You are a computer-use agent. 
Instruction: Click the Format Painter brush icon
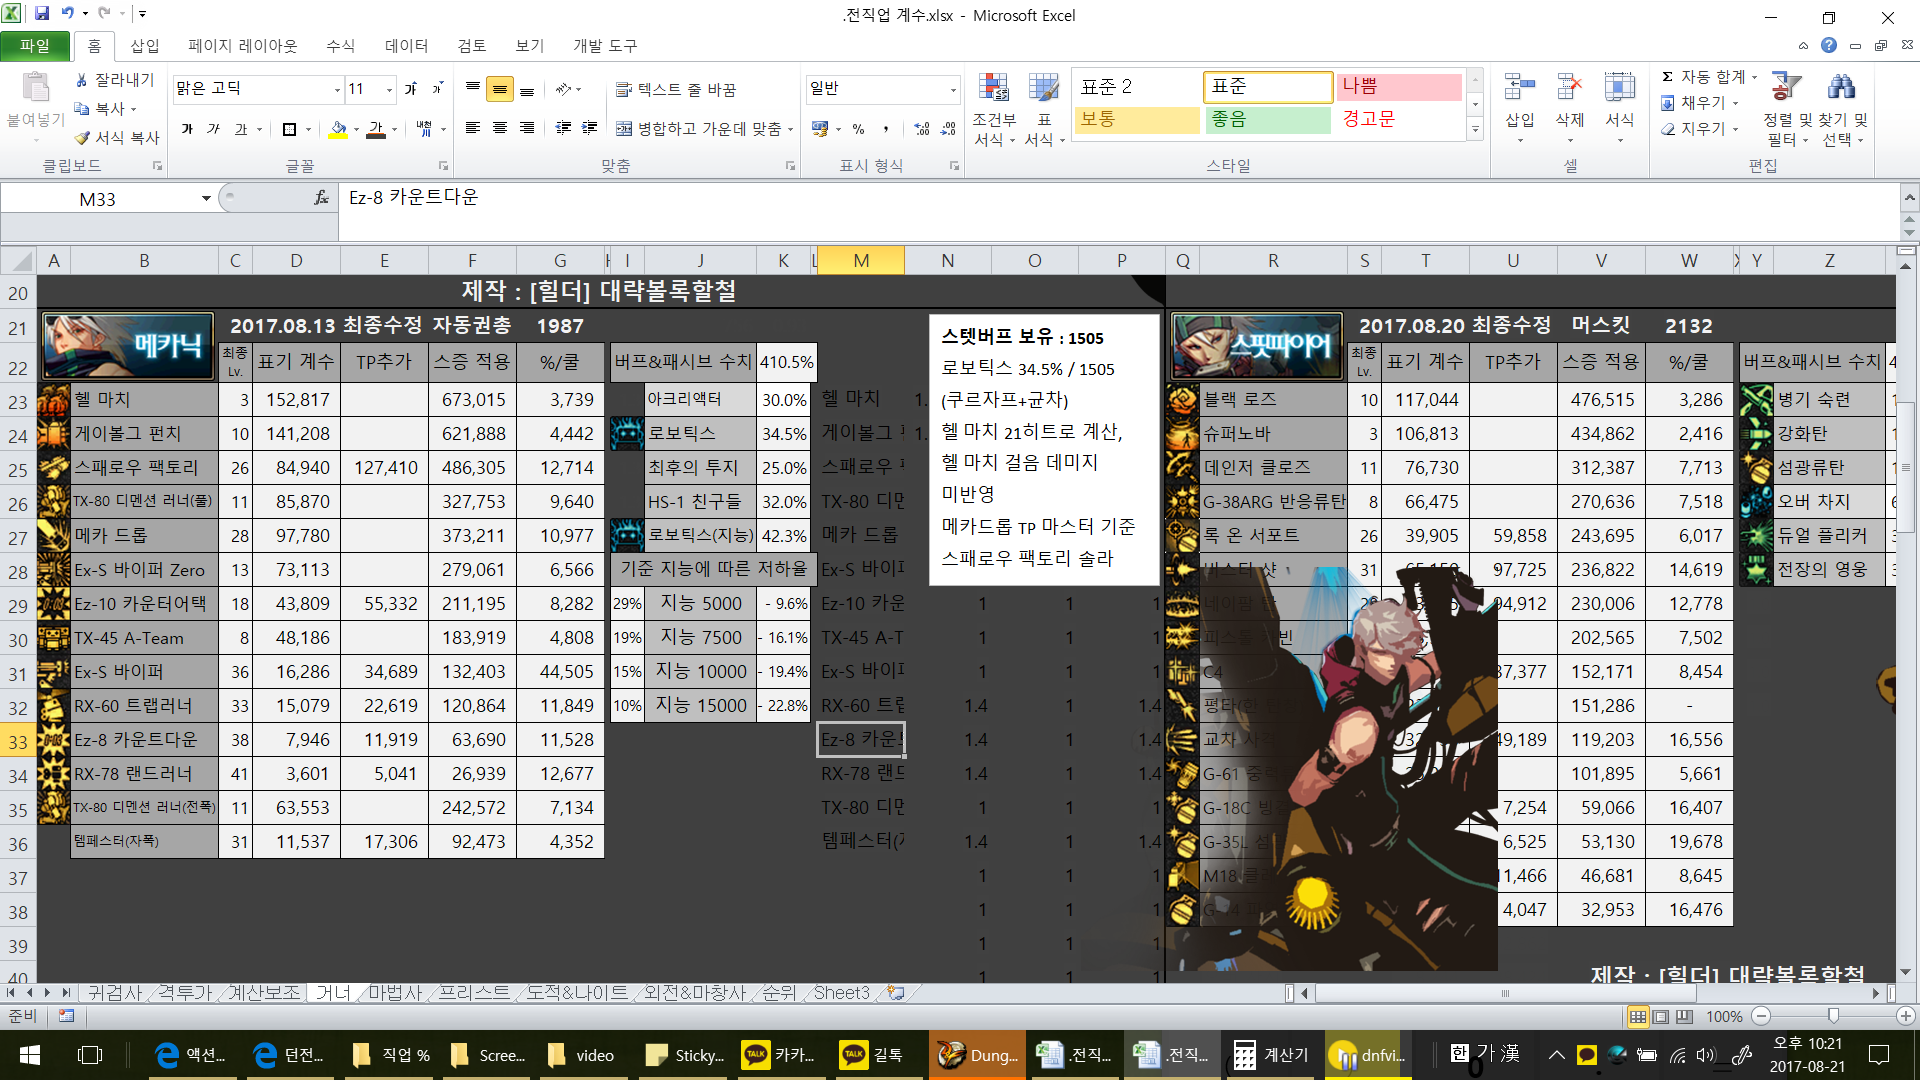[83, 137]
